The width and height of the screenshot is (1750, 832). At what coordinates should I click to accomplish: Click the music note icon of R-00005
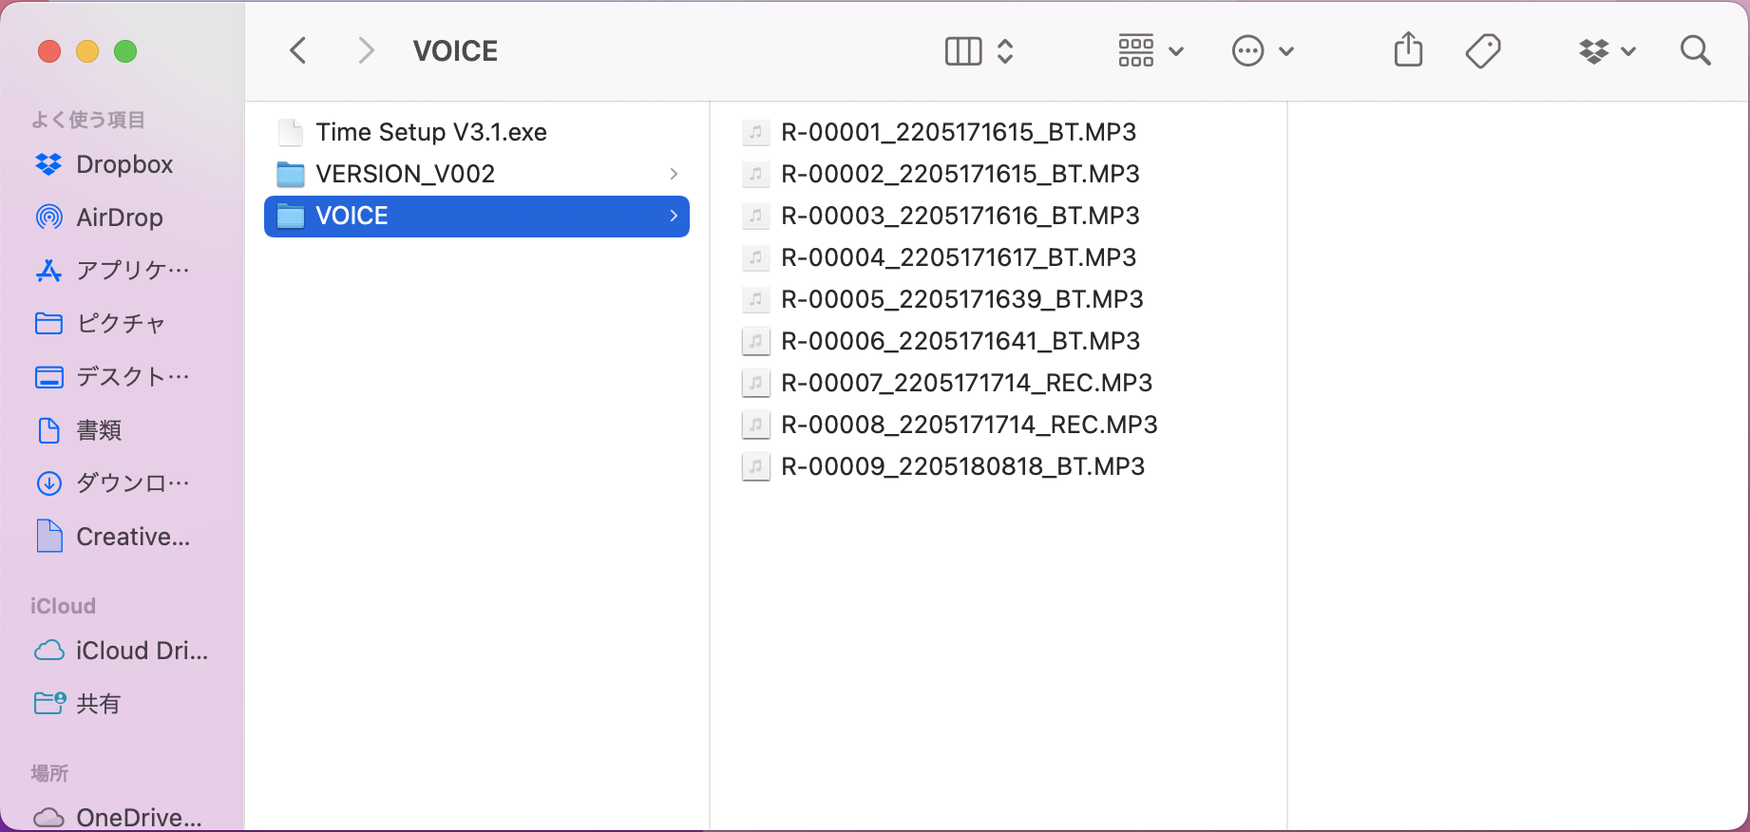click(x=756, y=299)
